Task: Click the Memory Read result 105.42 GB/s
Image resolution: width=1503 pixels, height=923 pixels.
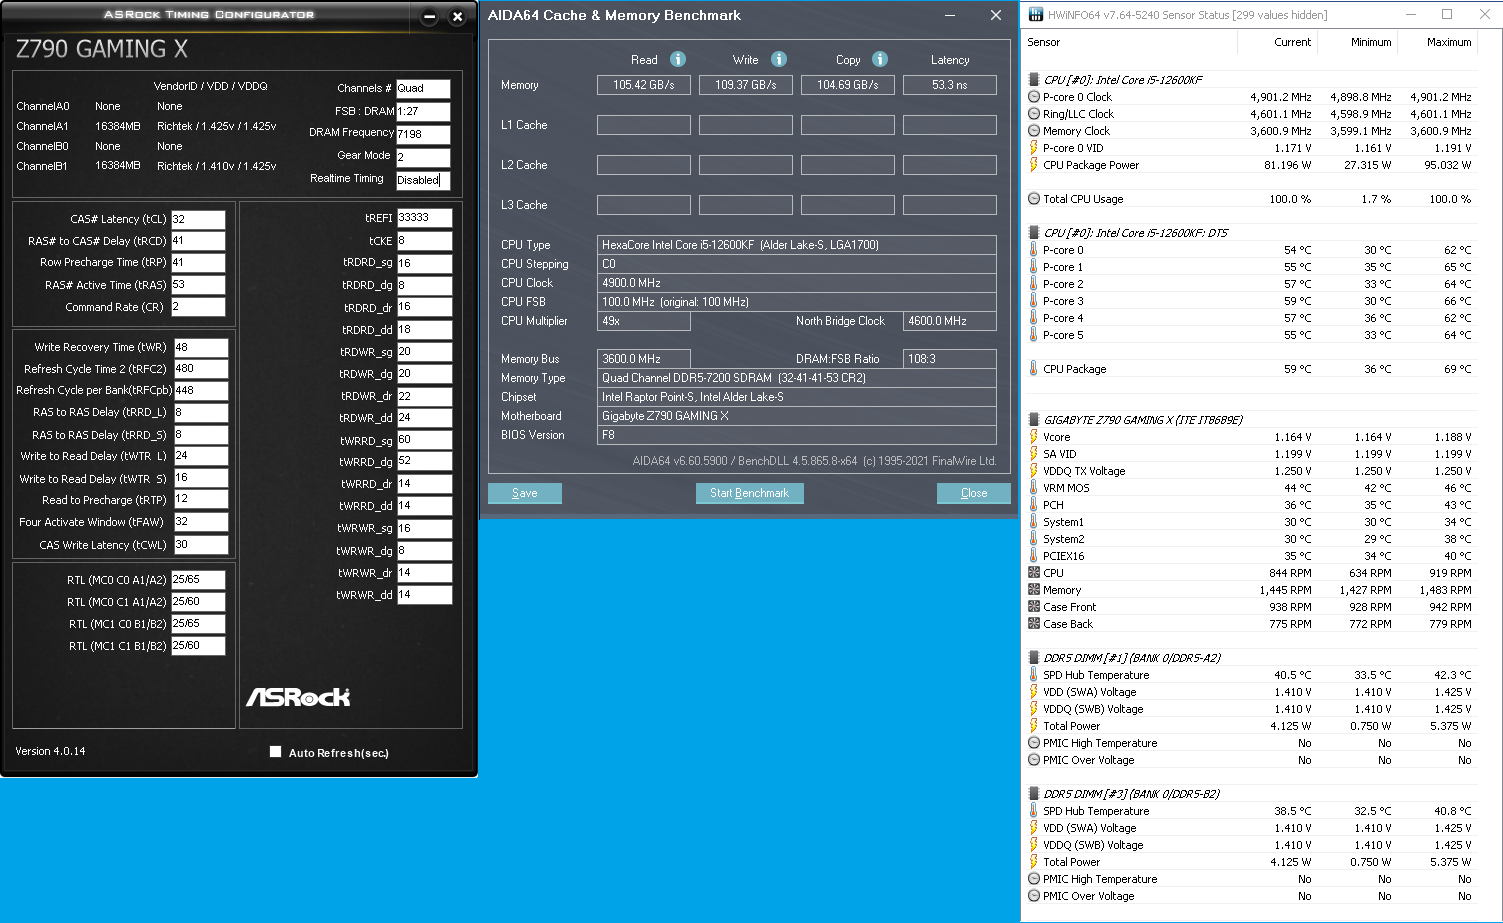Action: click(644, 85)
